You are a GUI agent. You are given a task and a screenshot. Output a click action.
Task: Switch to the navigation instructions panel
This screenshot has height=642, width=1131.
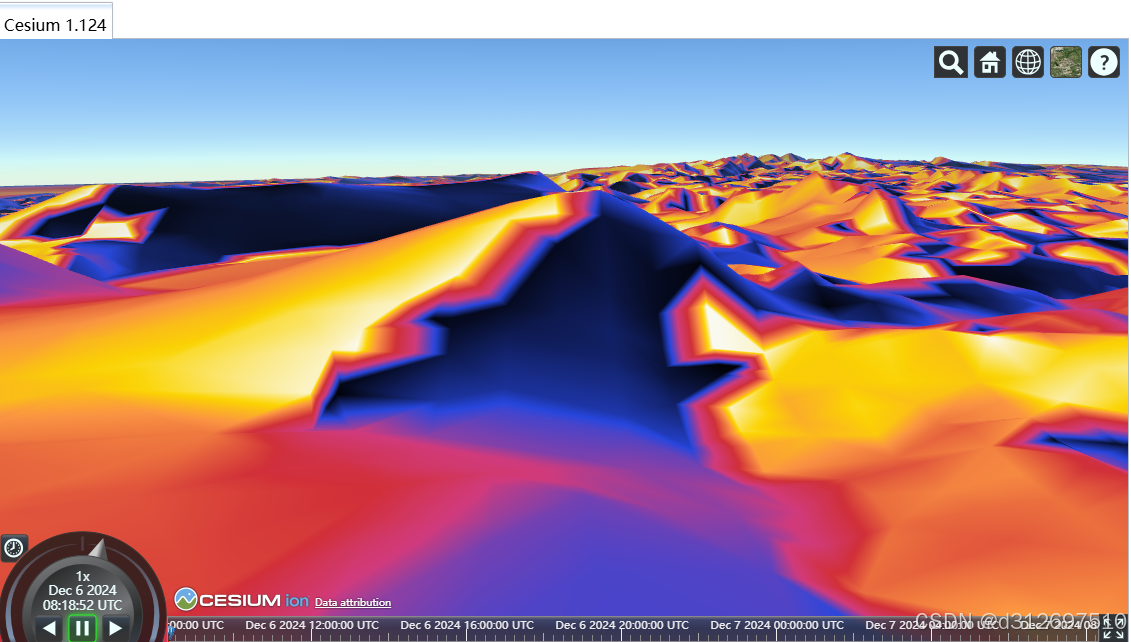pyautogui.click(x=1103, y=61)
